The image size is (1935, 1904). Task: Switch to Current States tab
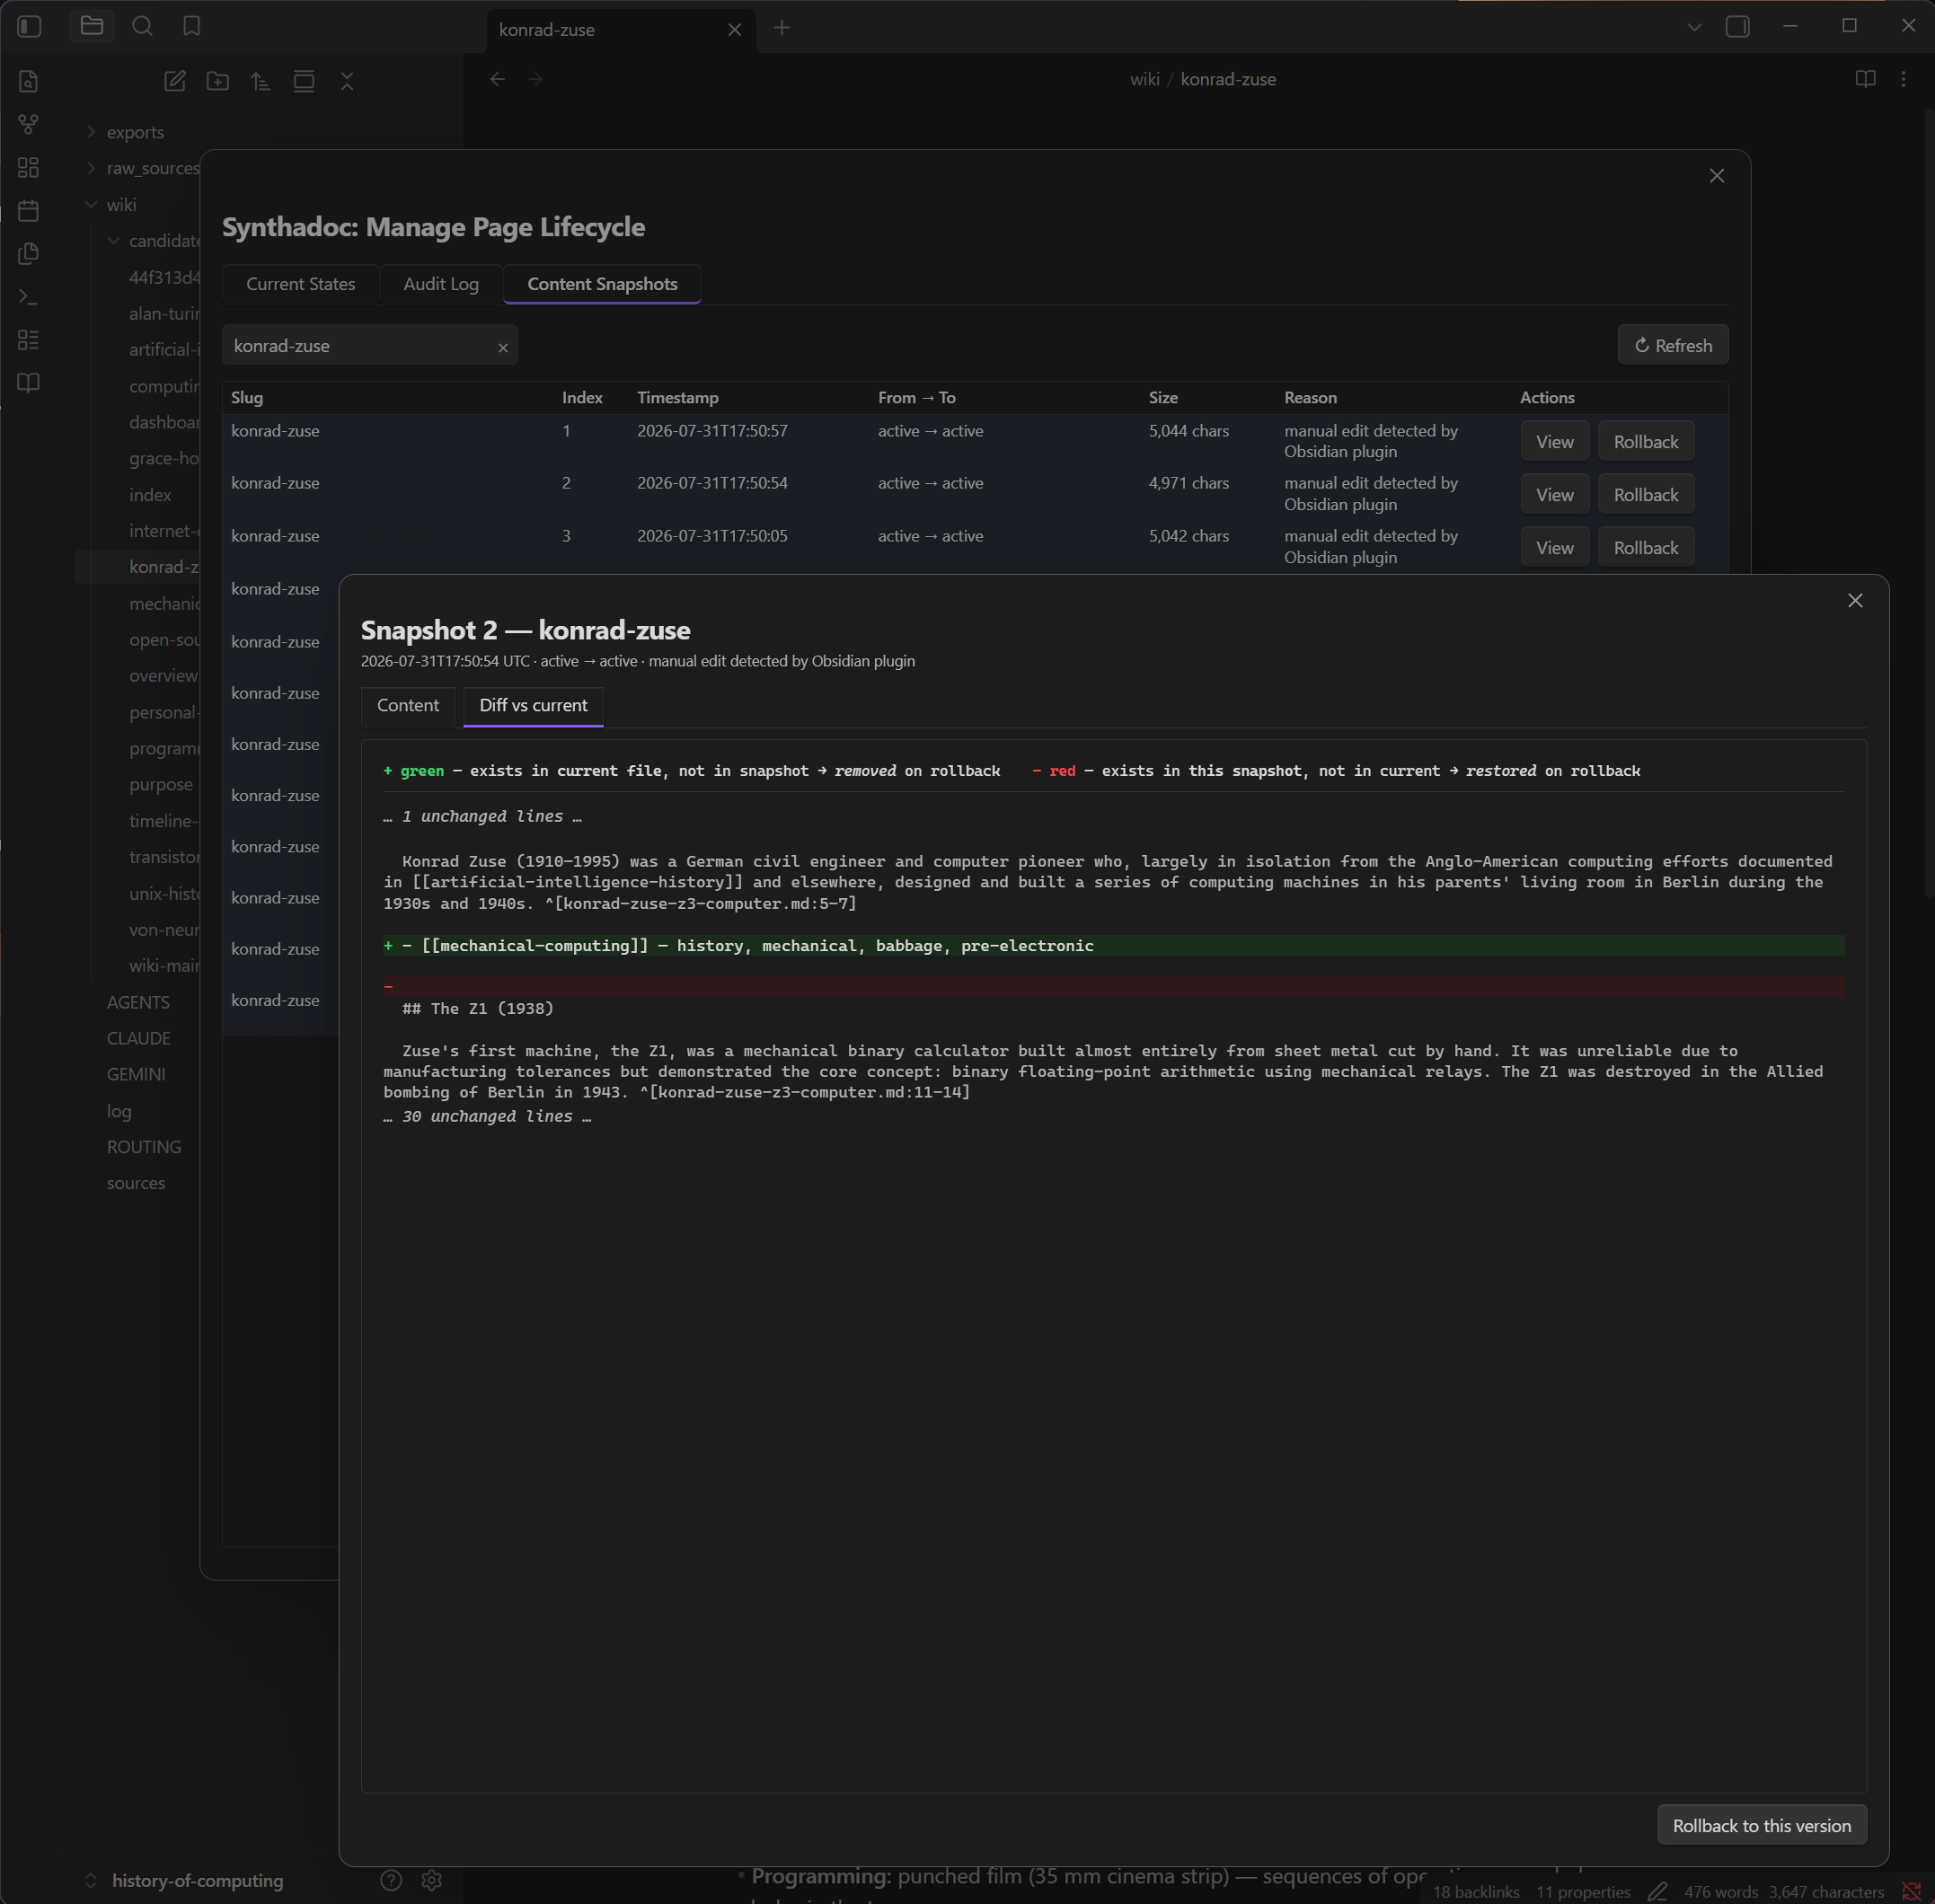tap(301, 284)
